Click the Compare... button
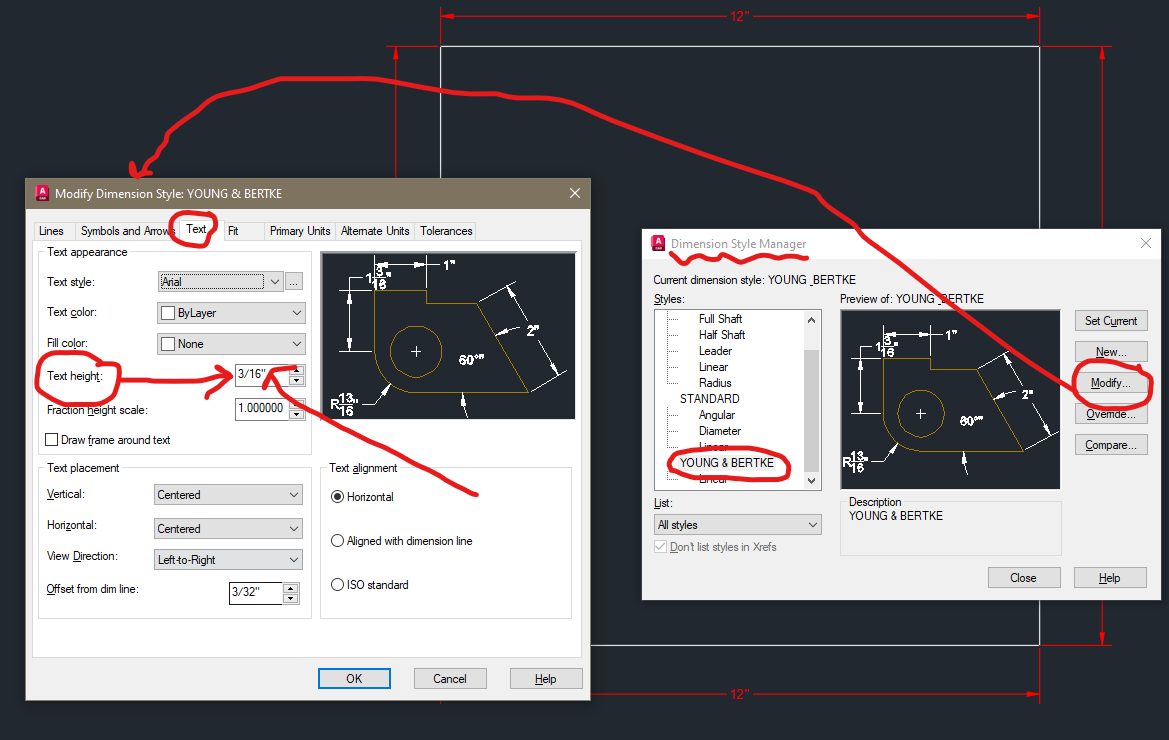The width and height of the screenshot is (1169, 740). point(1111,445)
